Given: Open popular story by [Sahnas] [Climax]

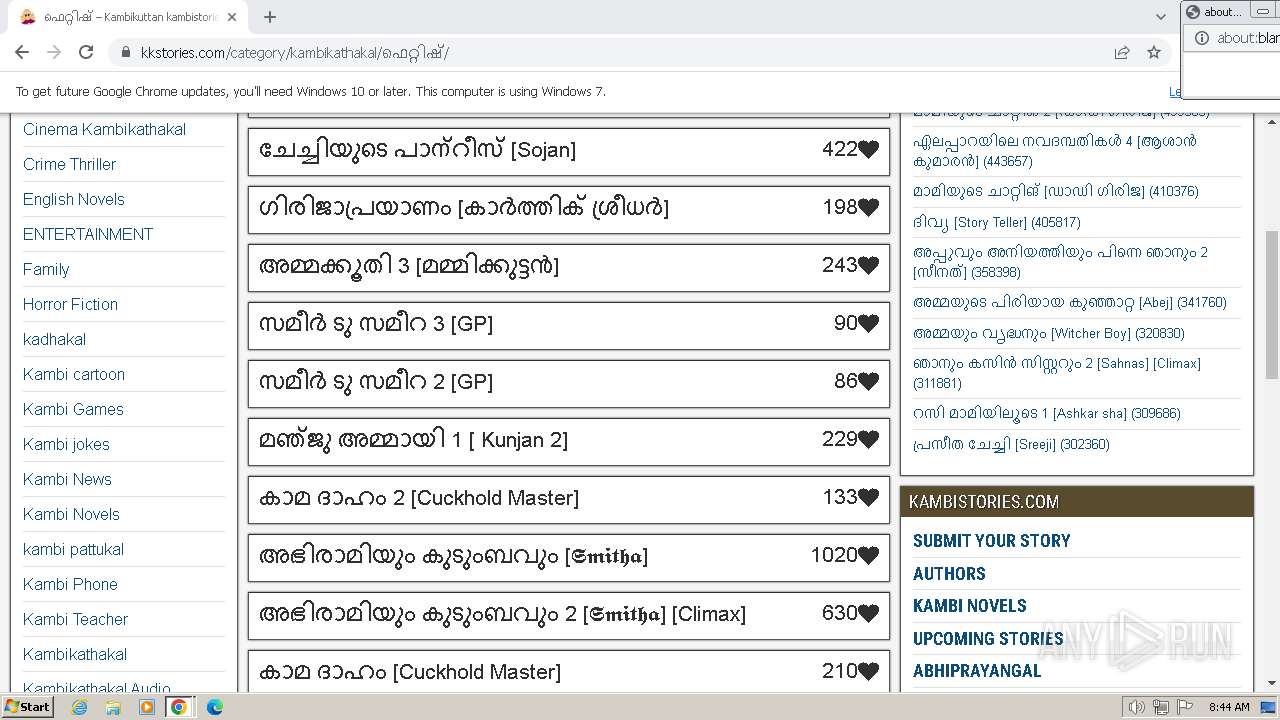Looking at the screenshot, I should tap(1056, 373).
